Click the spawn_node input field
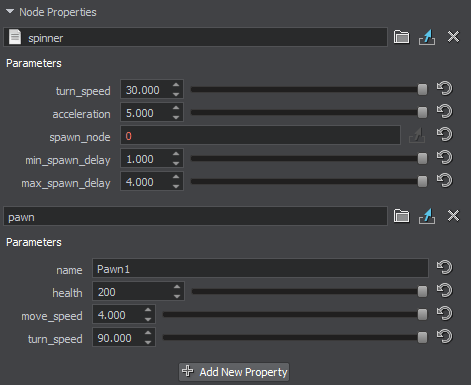The width and height of the screenshot is (471, 385). click(260, 135)
